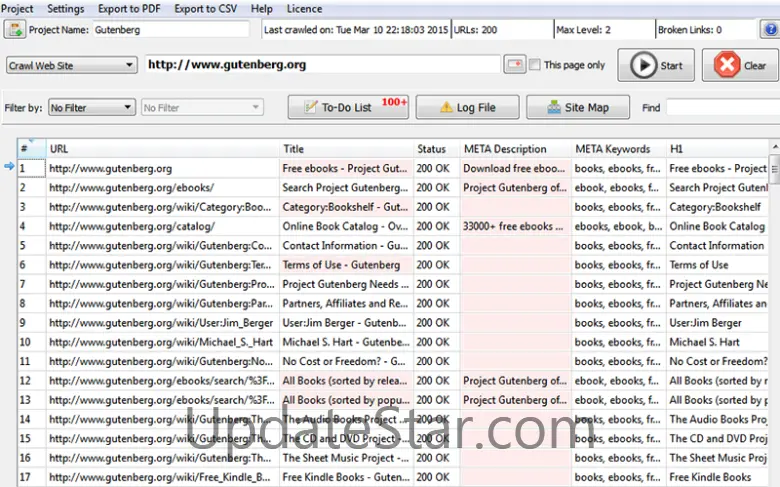The width and height of the screenshot is (780, 487).
Task: Click the Max Level: 2 status field
Action: point(604,30)
